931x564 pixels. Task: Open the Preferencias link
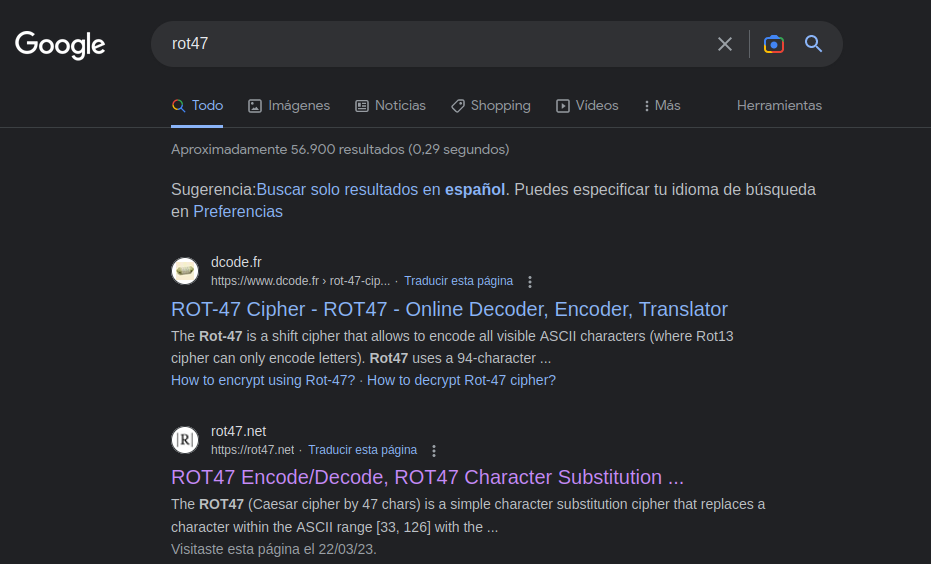pos(238,211)
